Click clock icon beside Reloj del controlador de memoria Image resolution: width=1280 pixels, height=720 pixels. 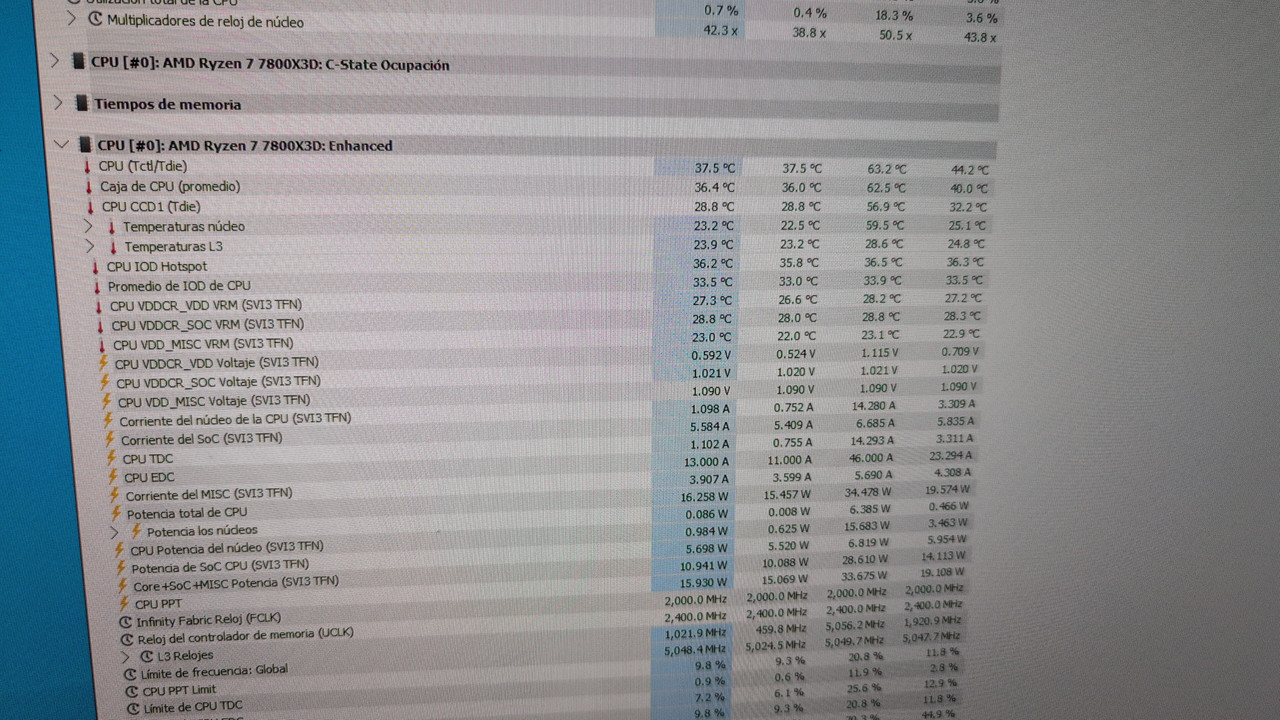[127, 639]
